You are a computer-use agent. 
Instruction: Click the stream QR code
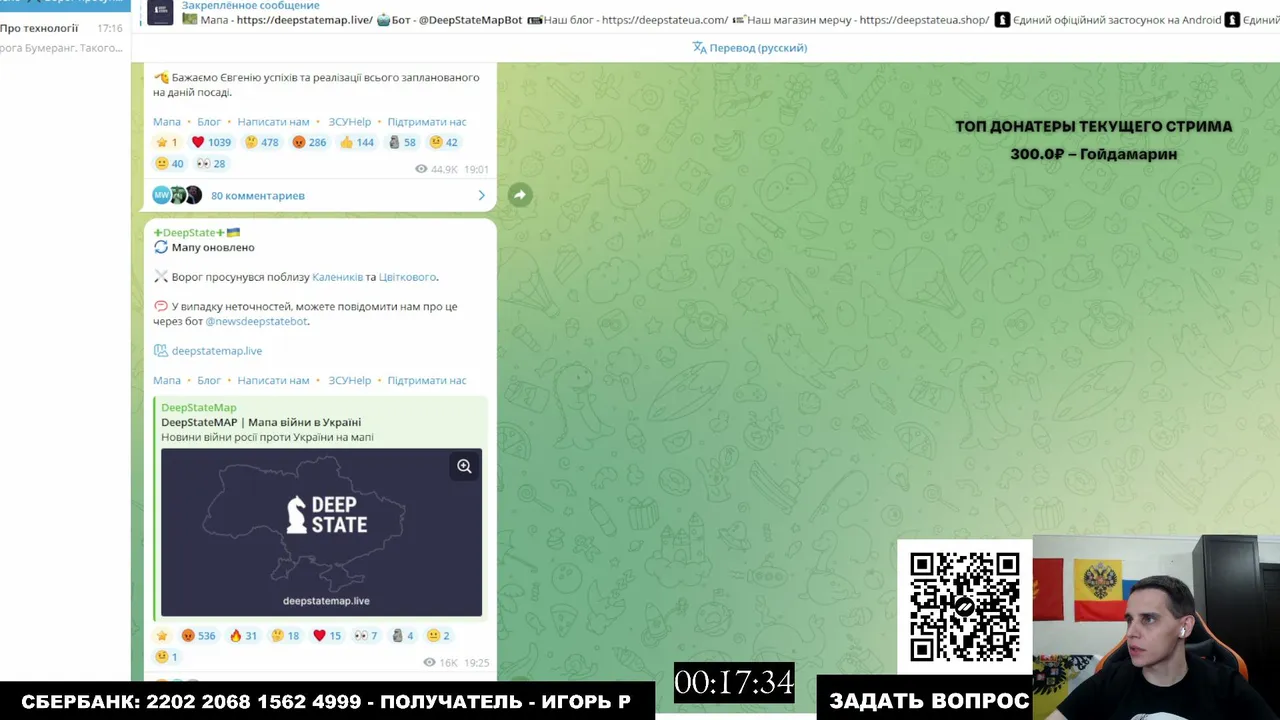(x=965, y=606)
